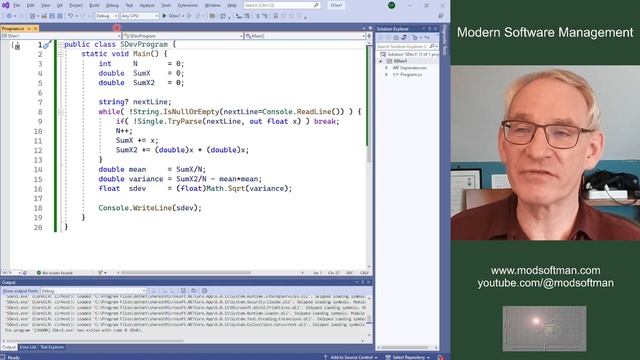Open the editor zoom level dropdown
The height and width of the screenshot is (360, 640).
coord(11,272)
